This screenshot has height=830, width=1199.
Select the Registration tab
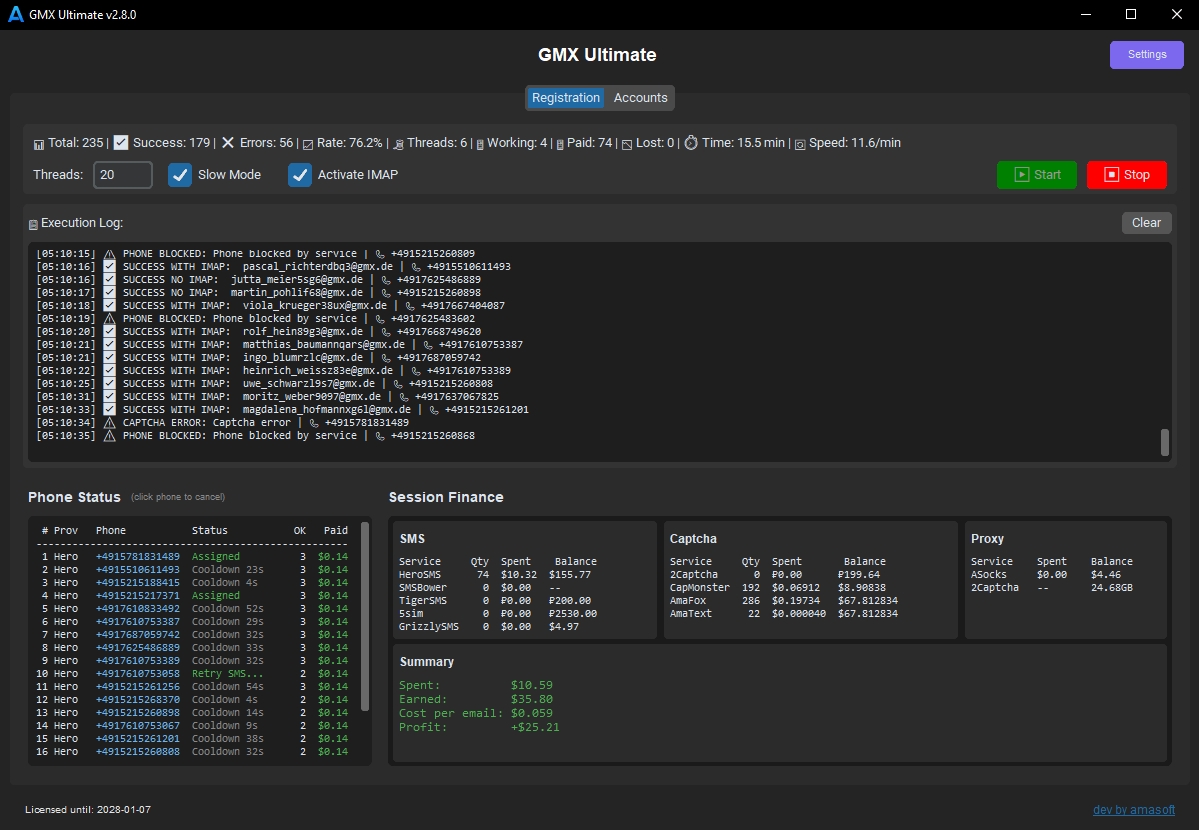click(566, 98)
